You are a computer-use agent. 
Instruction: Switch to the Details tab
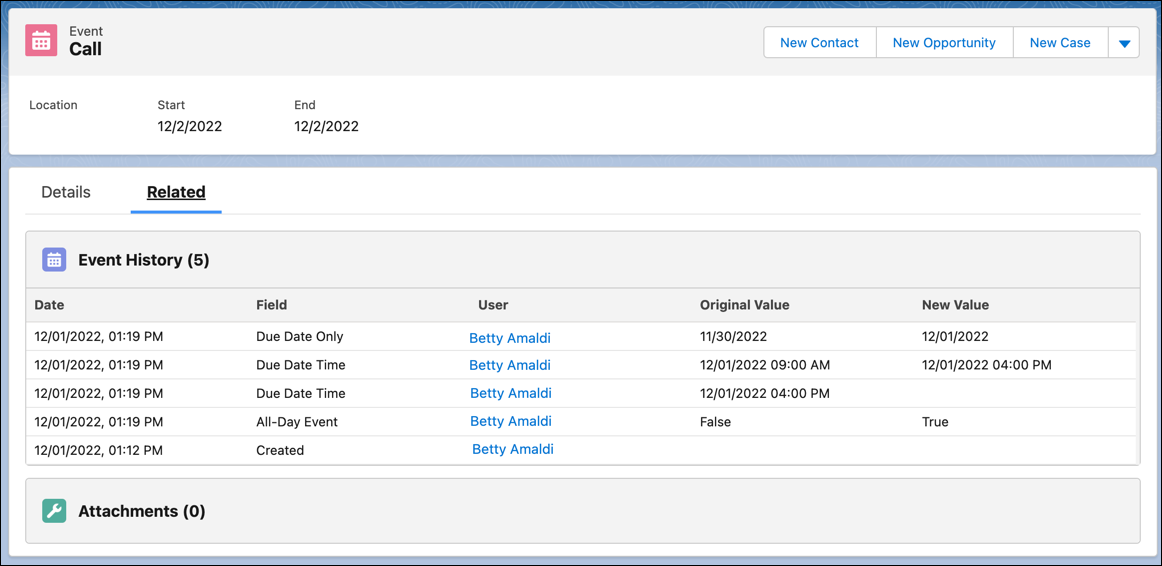click(66, 193)
